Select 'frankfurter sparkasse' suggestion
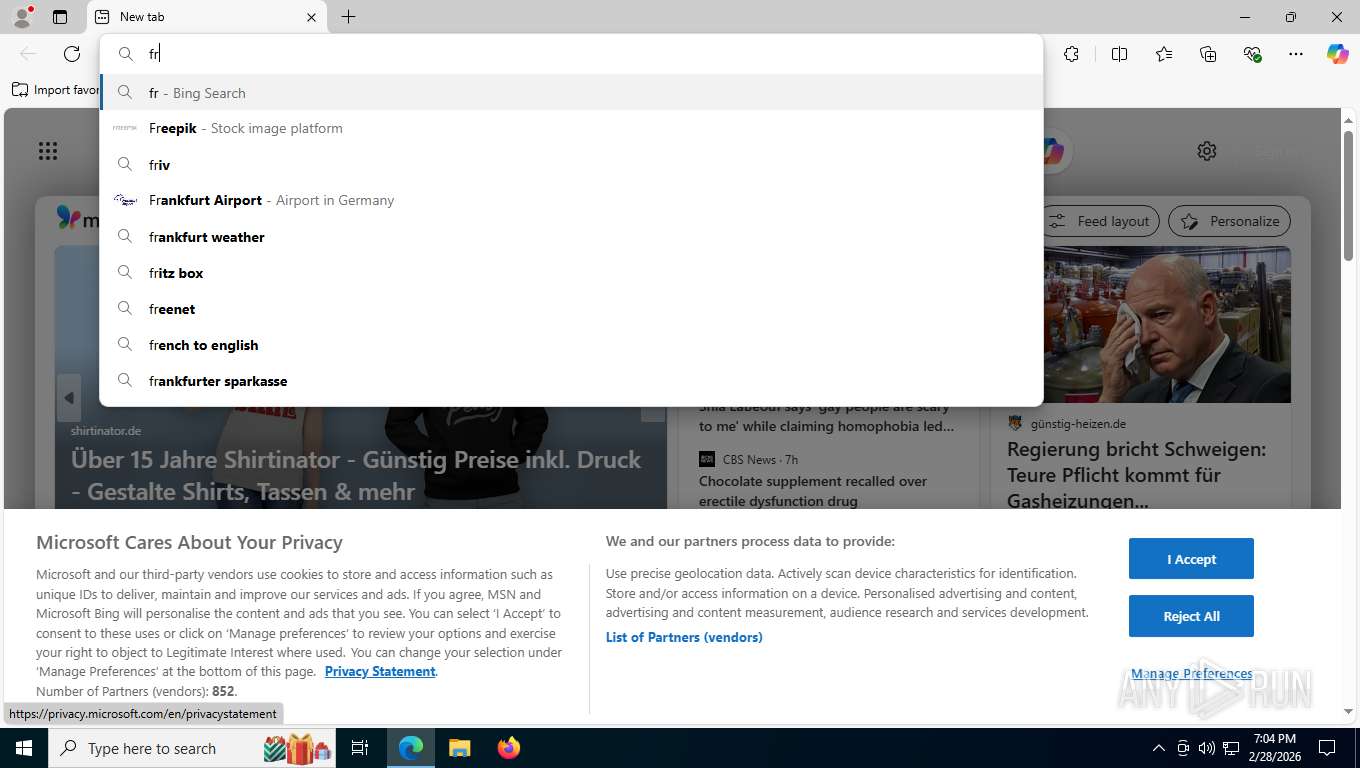This screenshot has width=1360, height=768. 571,381
